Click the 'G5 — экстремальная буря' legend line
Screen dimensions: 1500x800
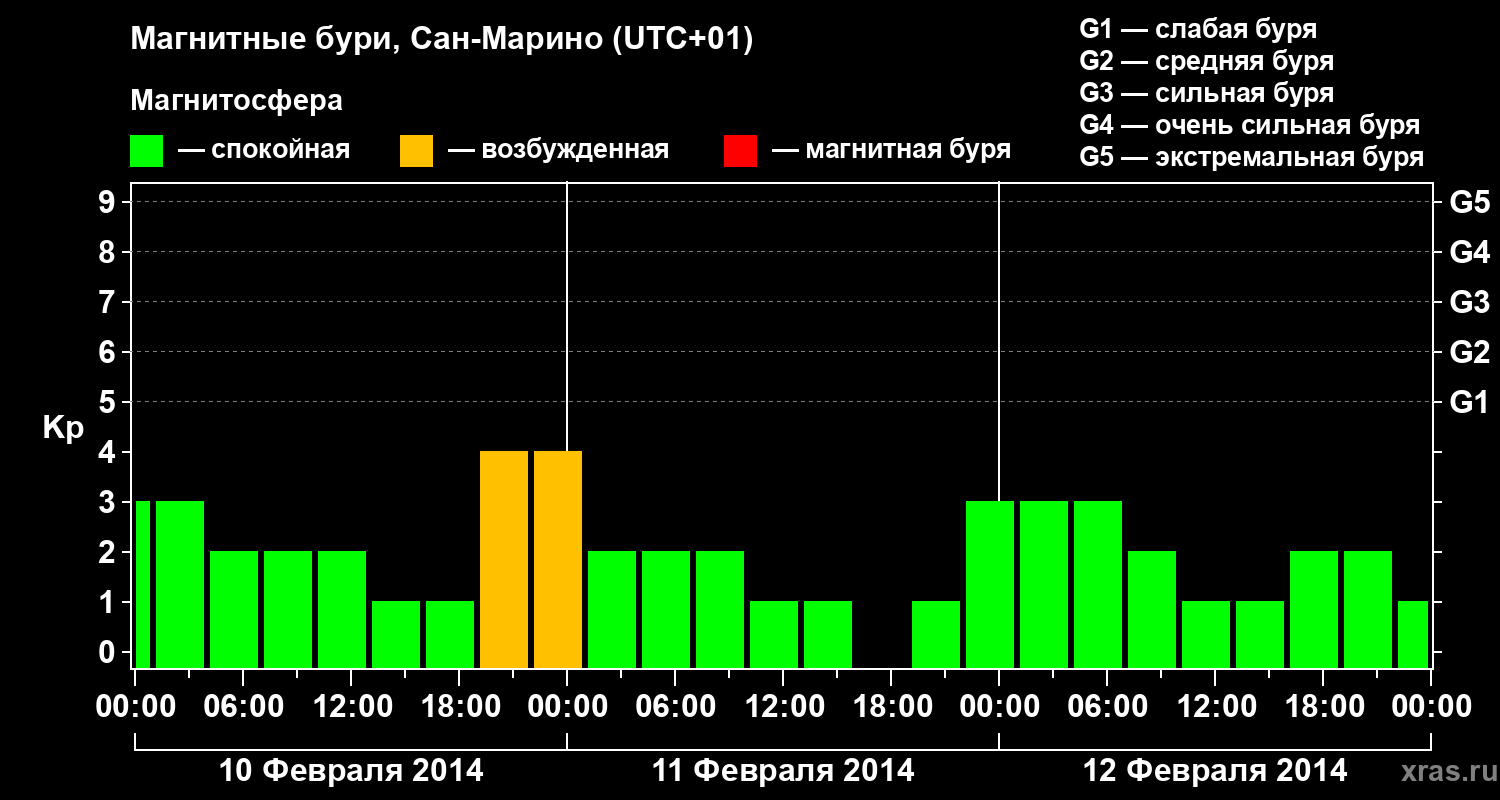coord(1252,157)
